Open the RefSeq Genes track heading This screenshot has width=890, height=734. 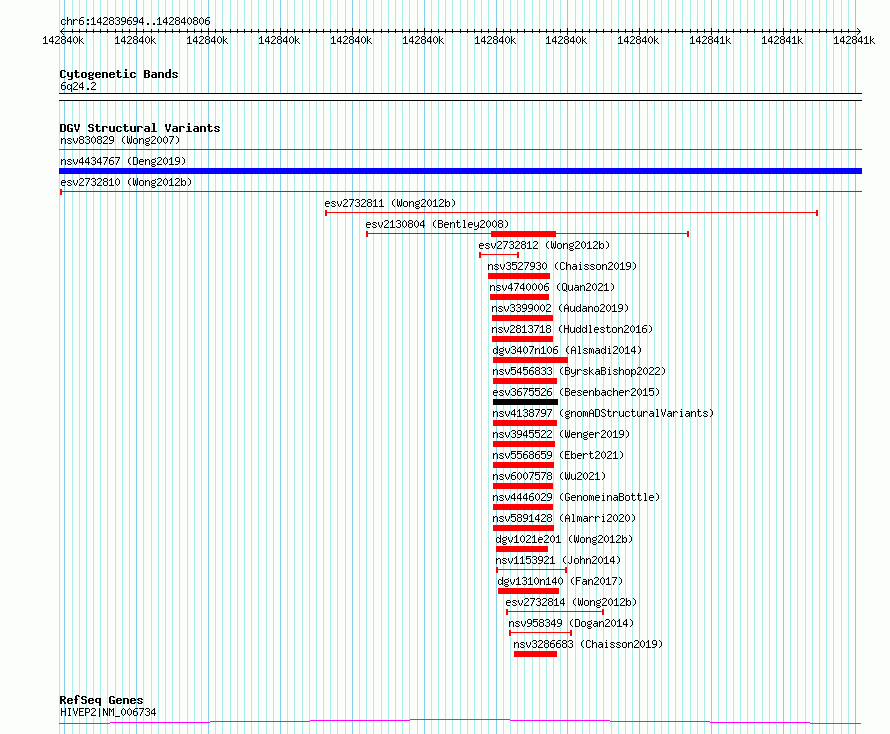(x=102, y=700)
